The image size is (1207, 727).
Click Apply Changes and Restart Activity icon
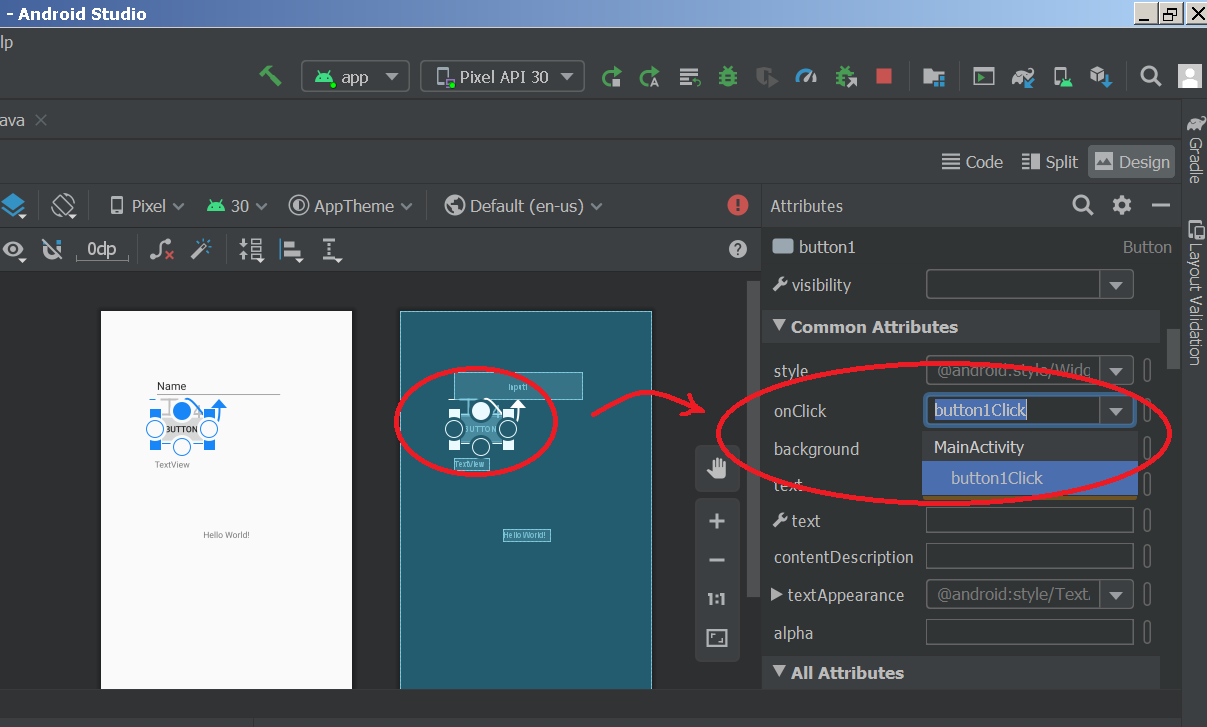point(611,77)
